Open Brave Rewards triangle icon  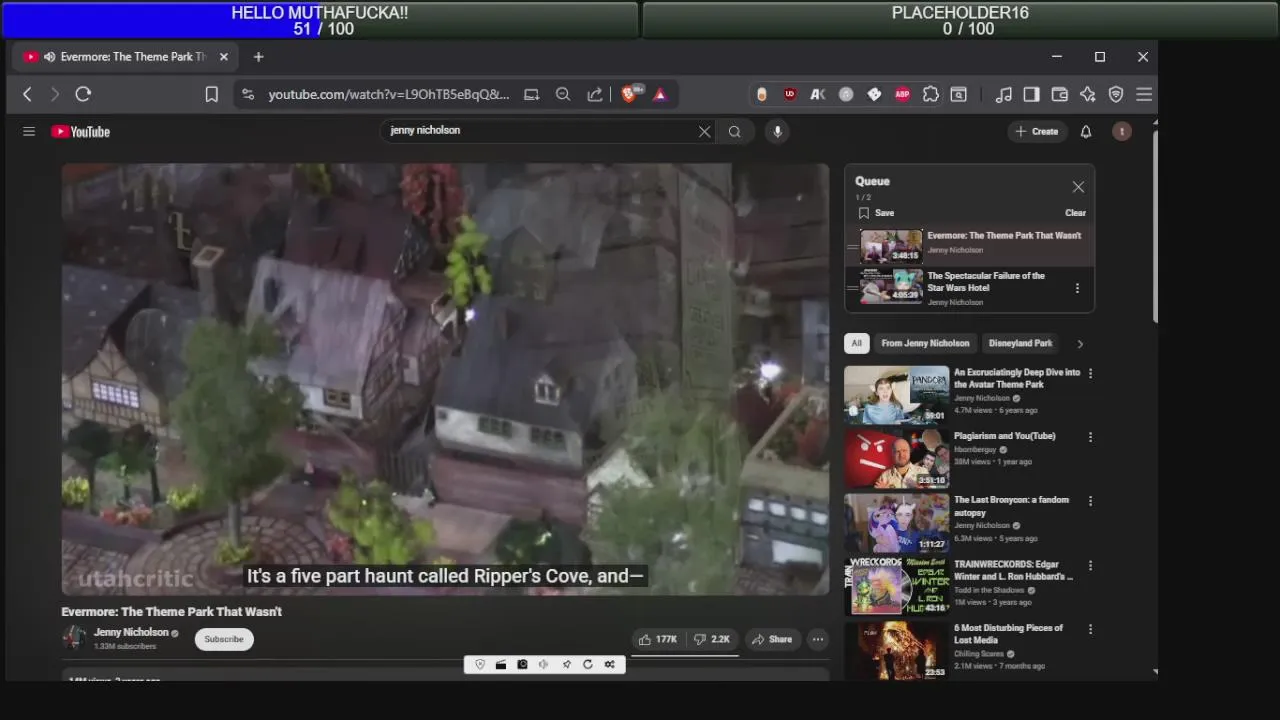660,94
